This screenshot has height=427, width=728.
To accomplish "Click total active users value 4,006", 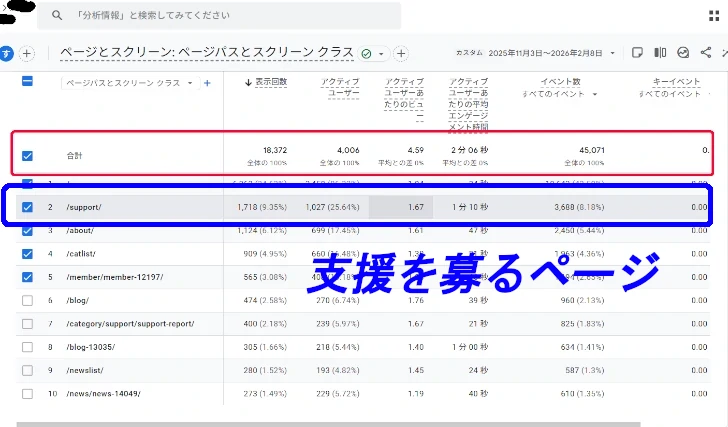I will (348, 150).
